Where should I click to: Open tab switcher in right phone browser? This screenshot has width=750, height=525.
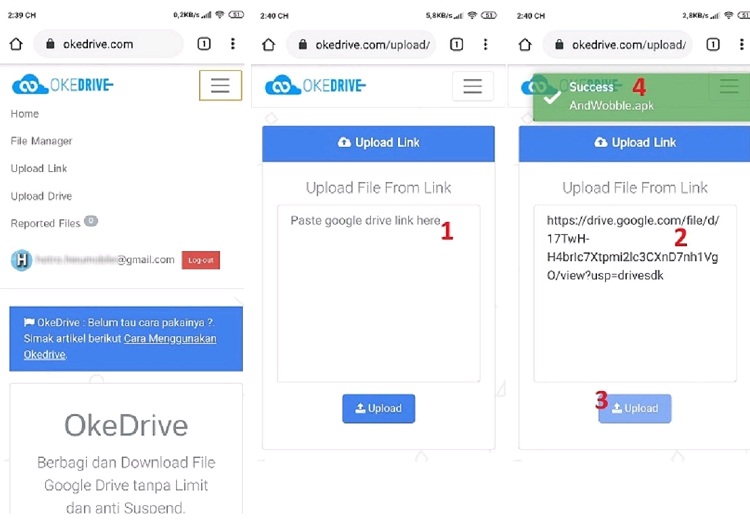click(x=713, y=44)
